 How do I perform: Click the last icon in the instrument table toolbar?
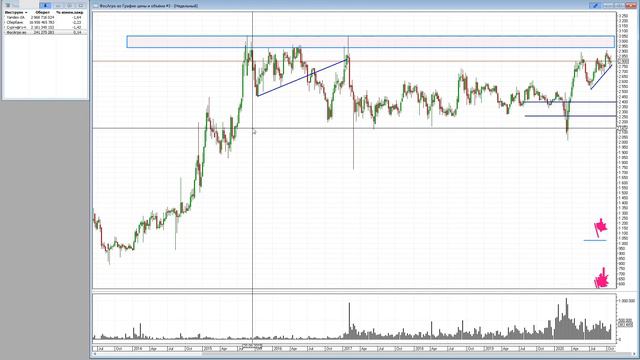point(81,5)
